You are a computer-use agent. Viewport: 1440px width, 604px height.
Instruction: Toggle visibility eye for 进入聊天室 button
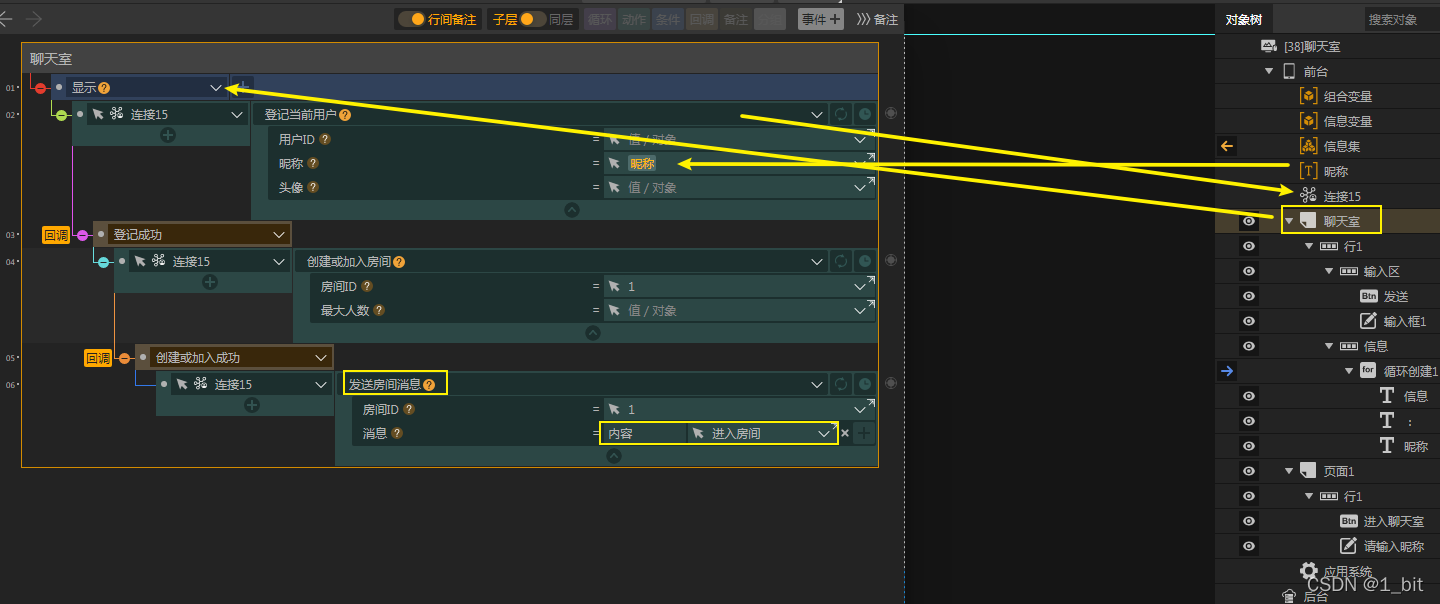[1249, 521]
